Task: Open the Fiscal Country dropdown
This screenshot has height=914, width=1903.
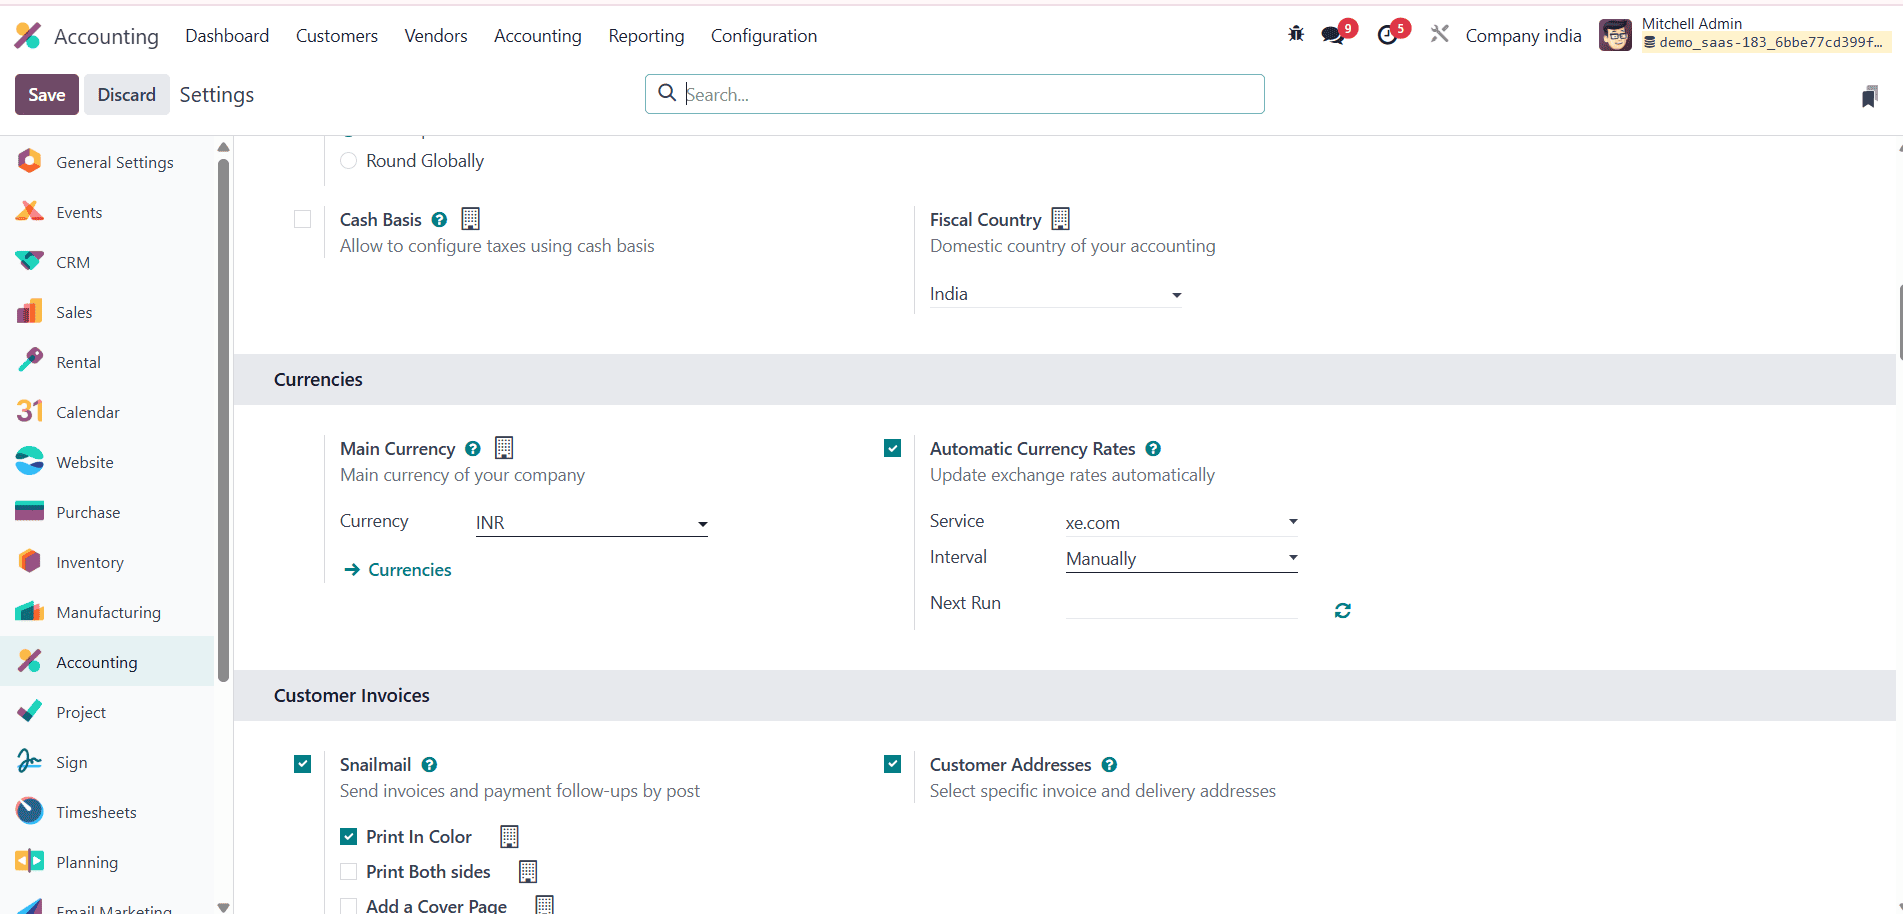Action: [x=1055, y=294]
